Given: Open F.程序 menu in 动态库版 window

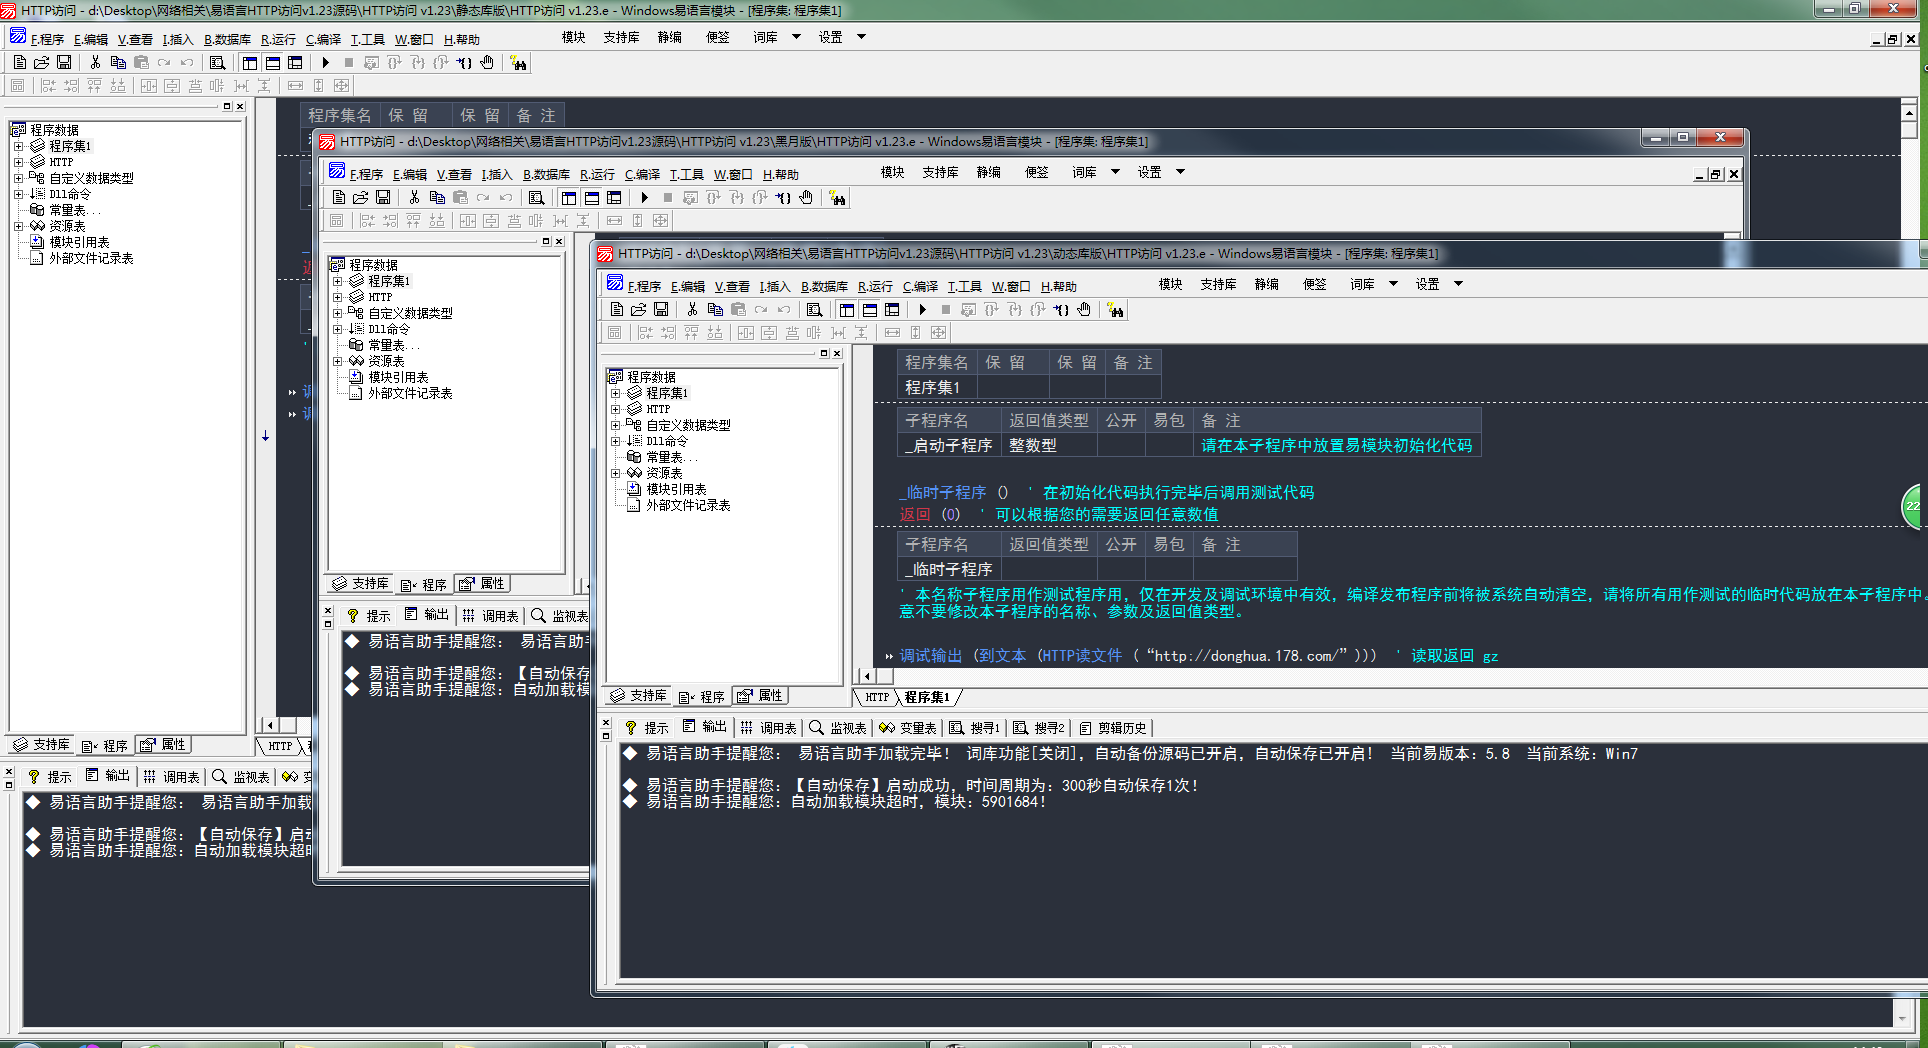Looking at the screenshot, I should 644,286.
